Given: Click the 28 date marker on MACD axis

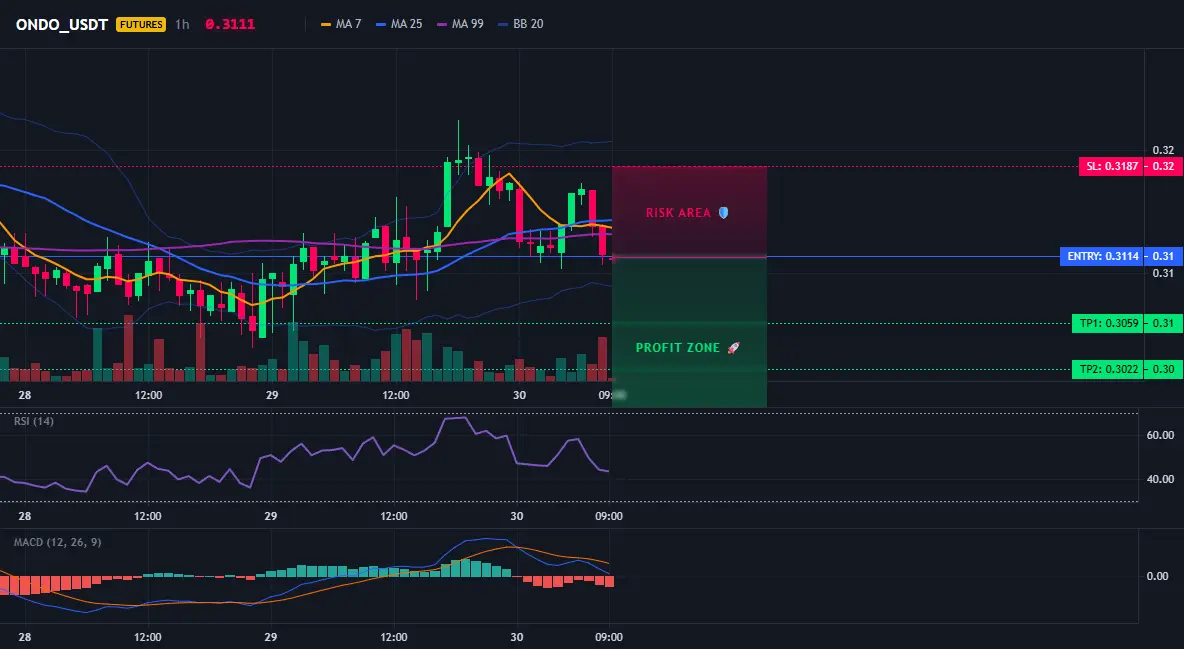Looking at the screenshot, I should (25, 637).
